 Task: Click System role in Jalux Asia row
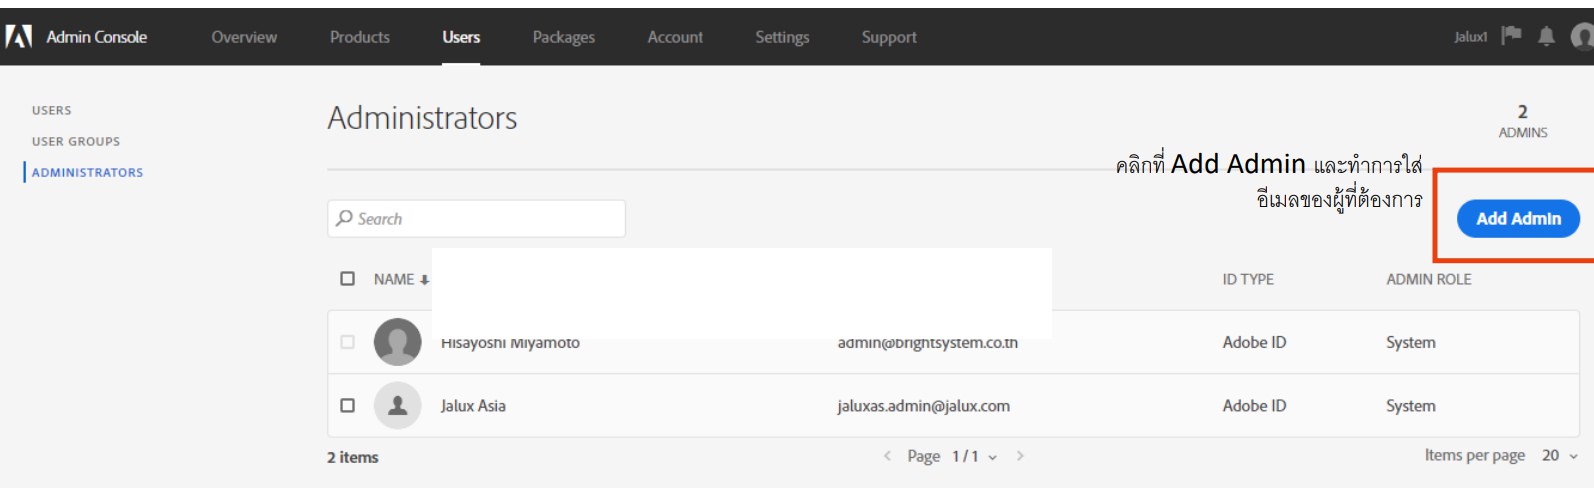[x=1410, y=406]
